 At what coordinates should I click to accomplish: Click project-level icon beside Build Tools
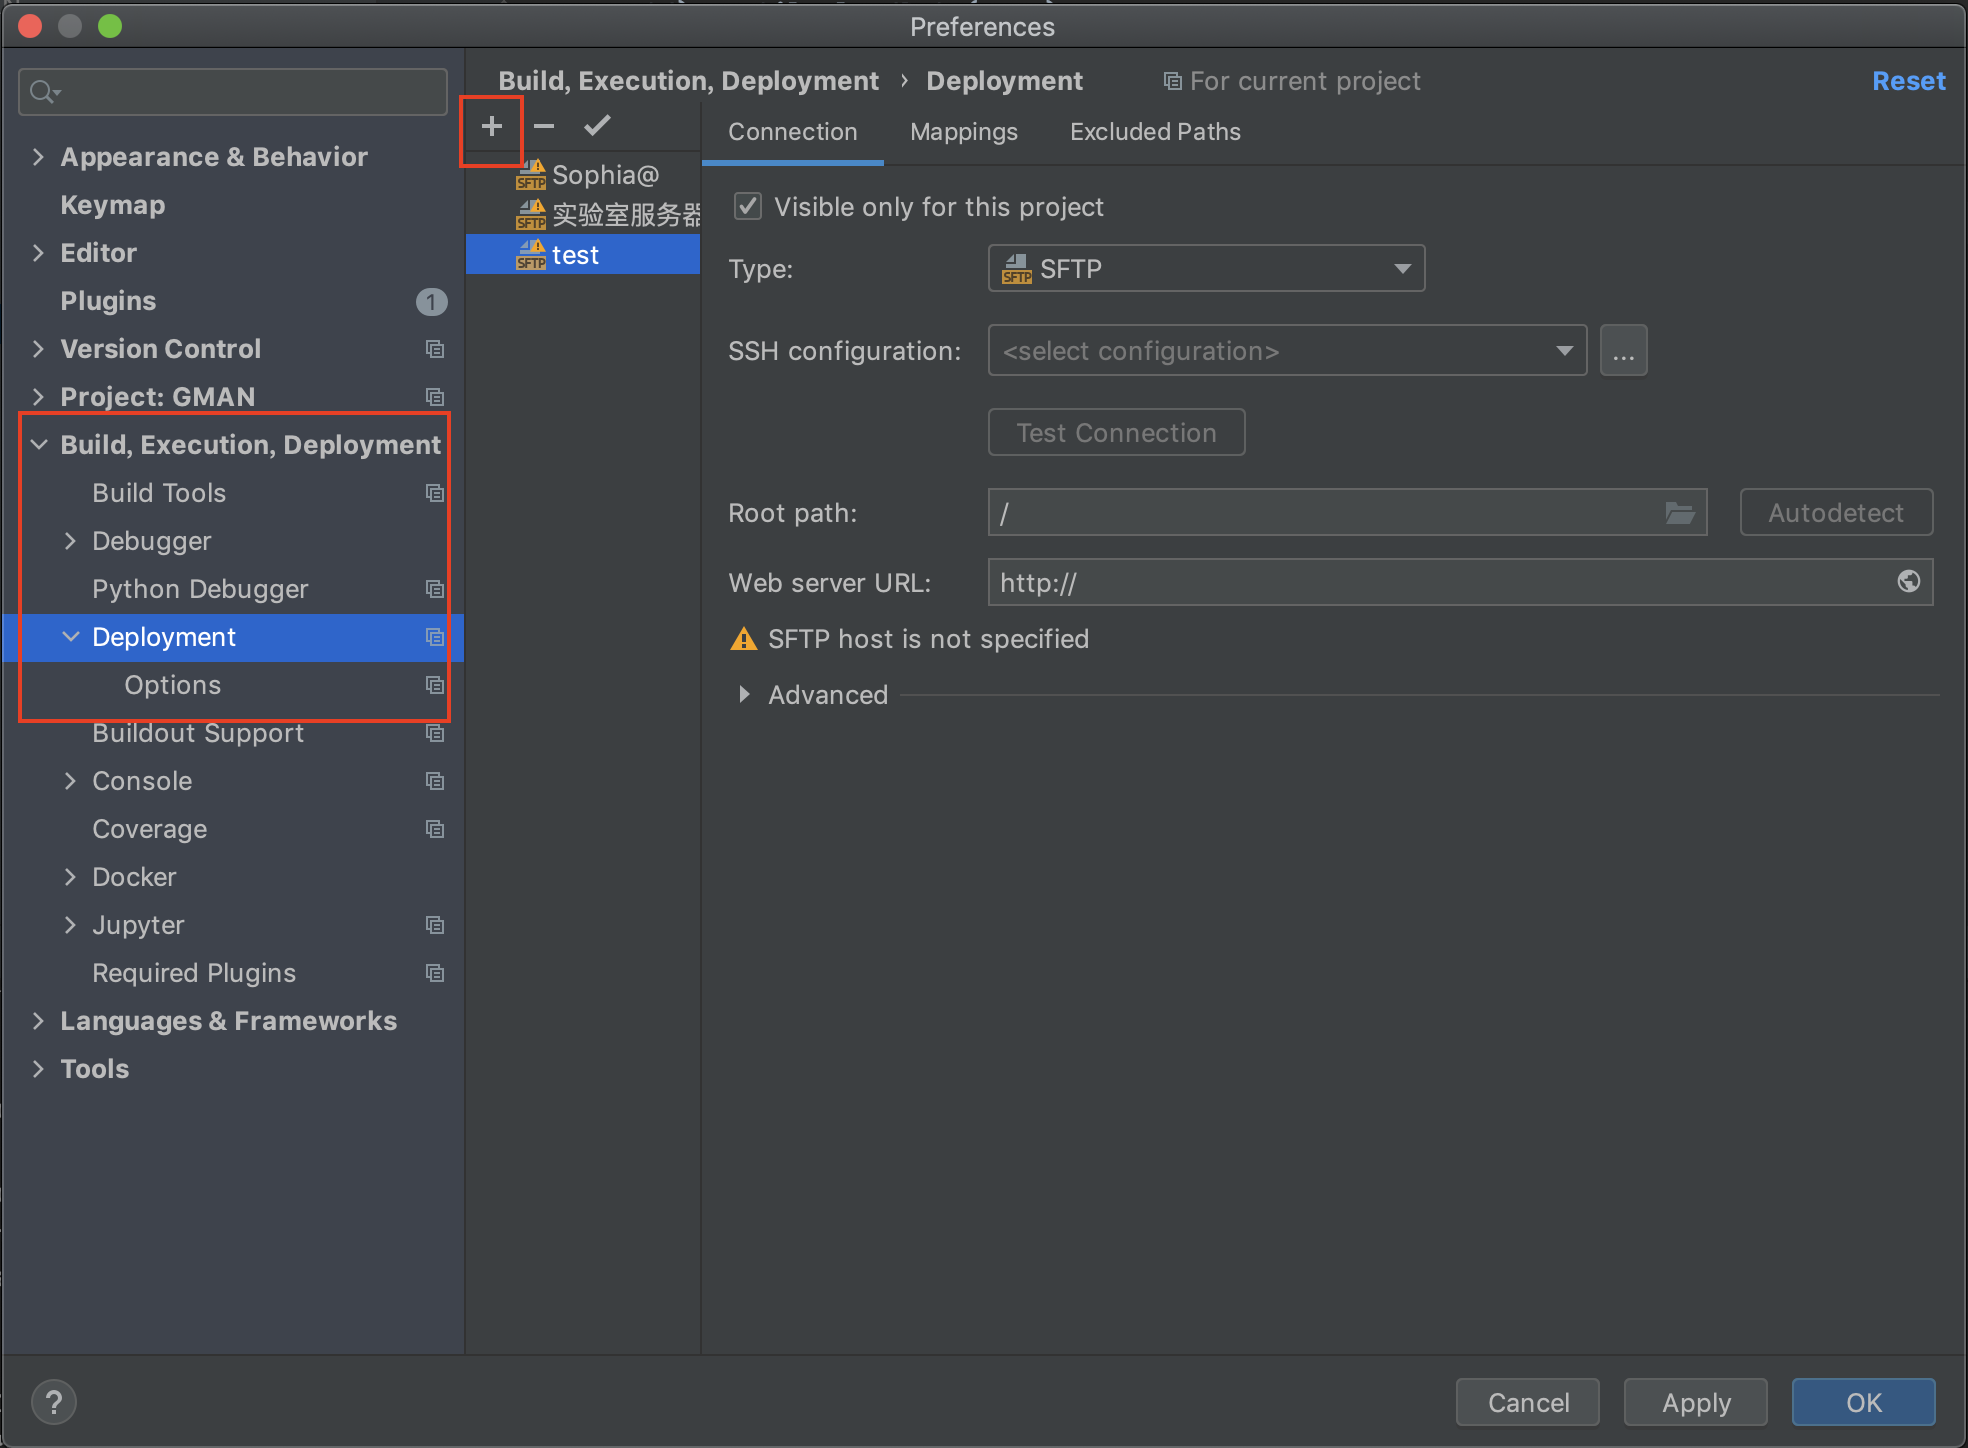pos(435,493)
